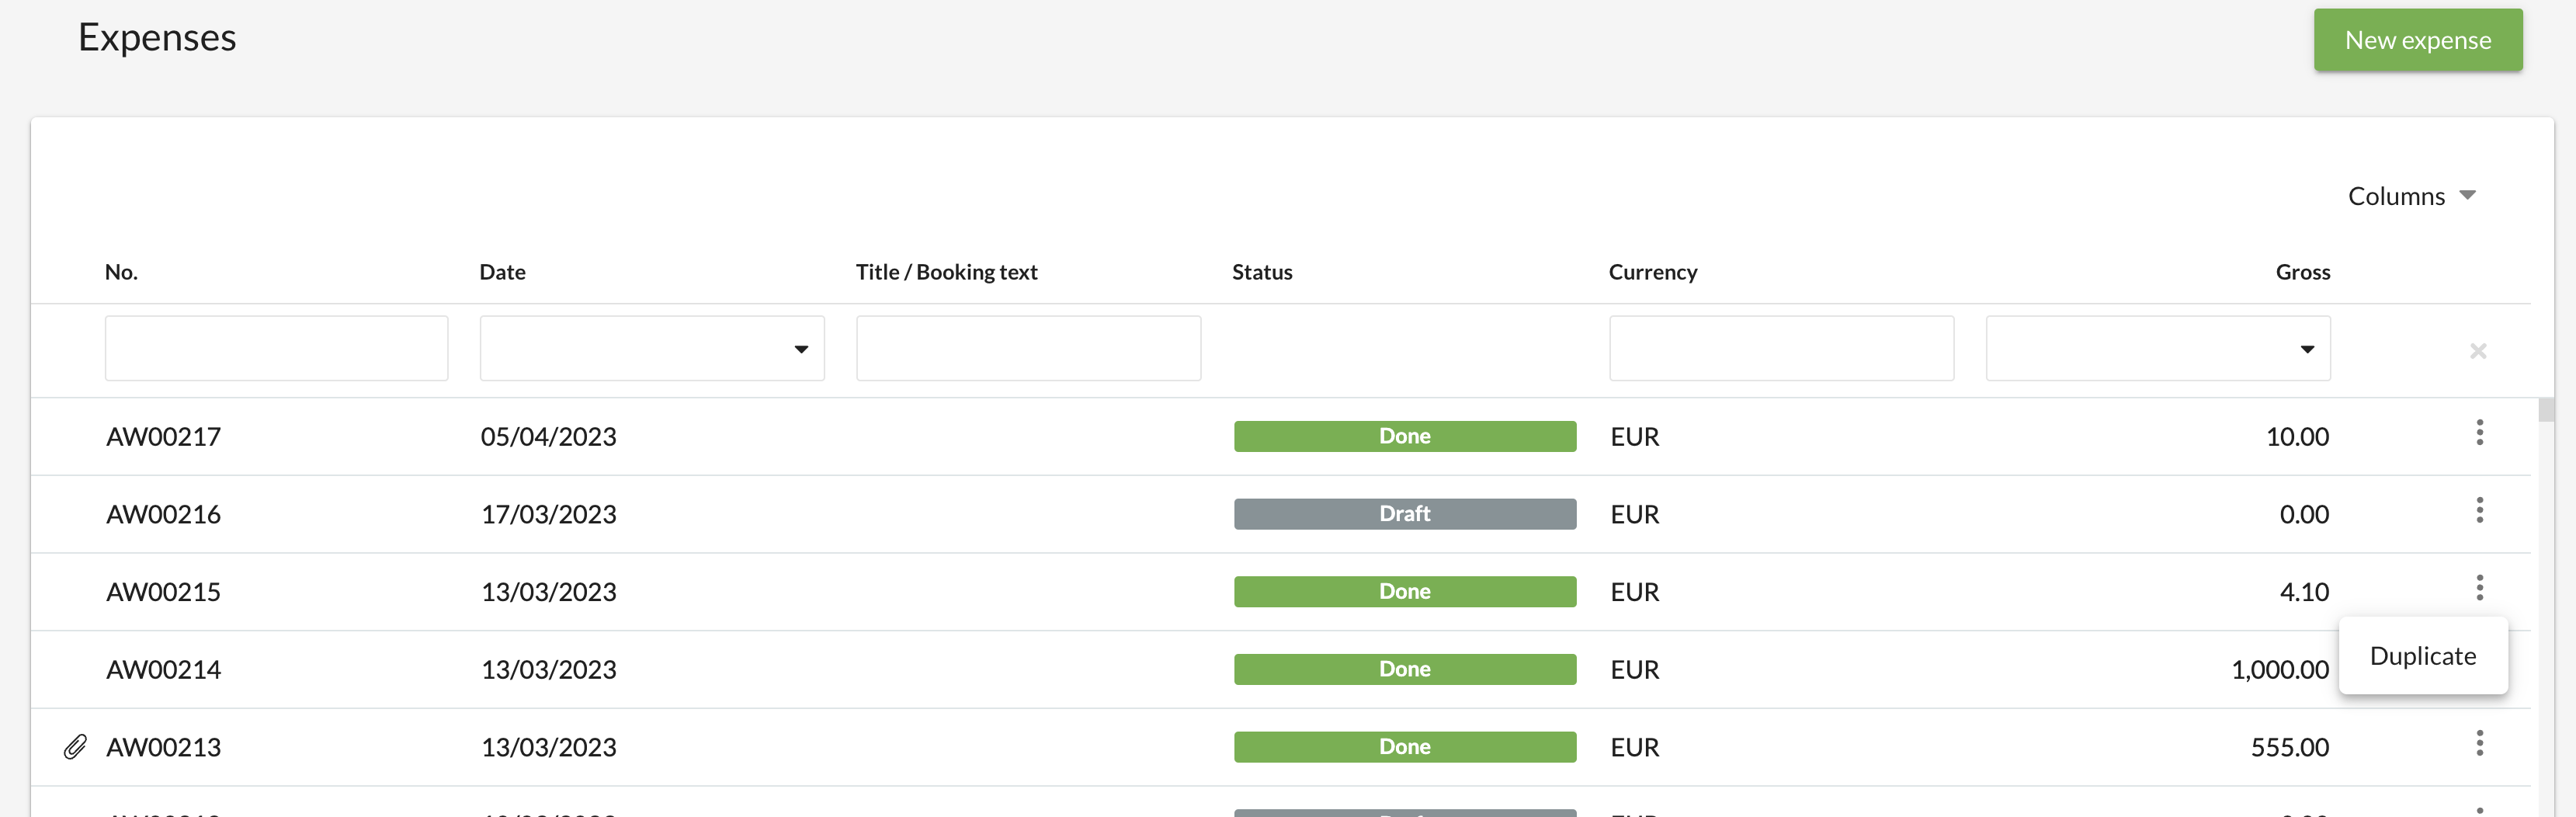Viewport: 2576px width, 817px height.
Task: Click the Title / Booking text filter field
Action: (1028, 349)
